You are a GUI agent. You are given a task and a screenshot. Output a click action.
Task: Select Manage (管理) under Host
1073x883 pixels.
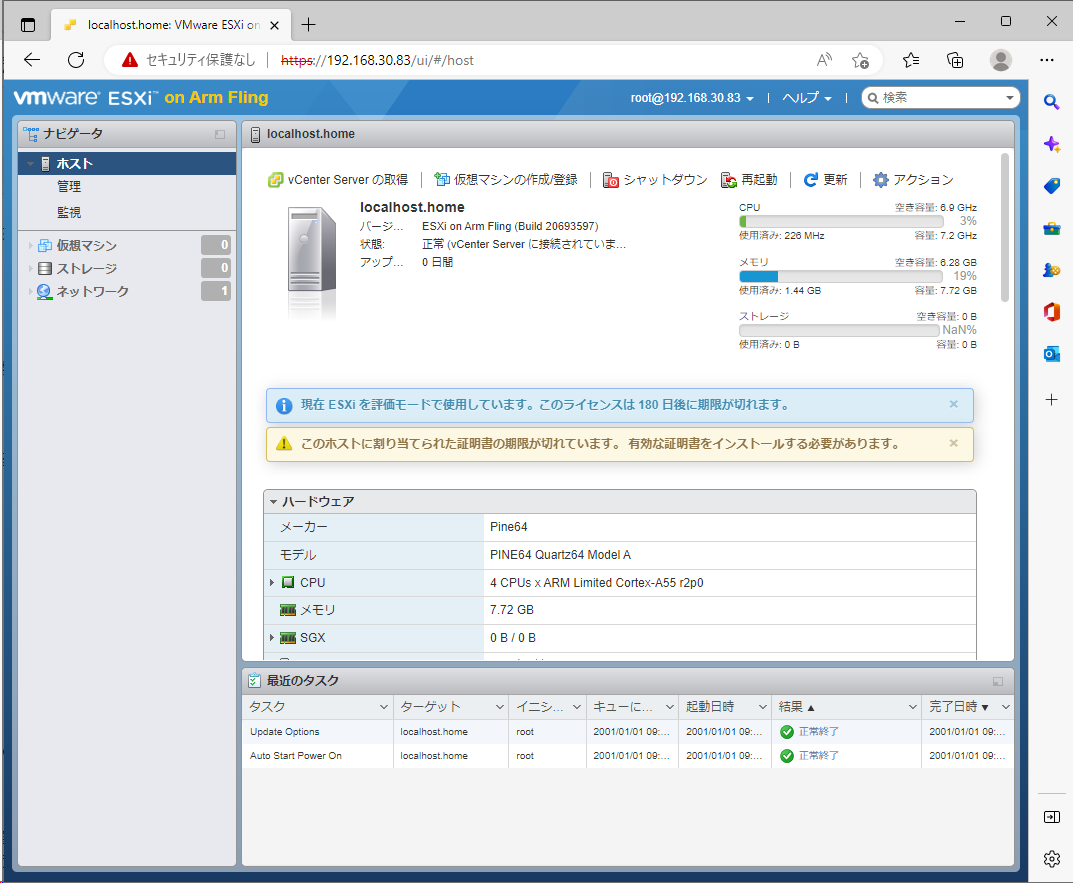tap(68, 186)
